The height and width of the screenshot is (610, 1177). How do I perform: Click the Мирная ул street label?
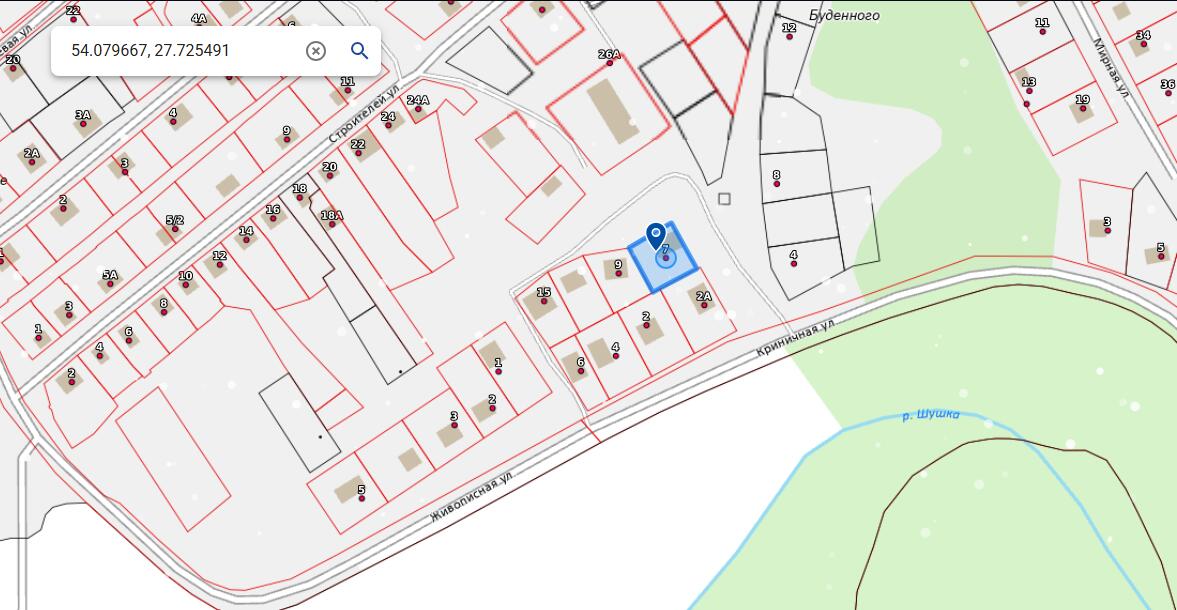pos(1110,67)
